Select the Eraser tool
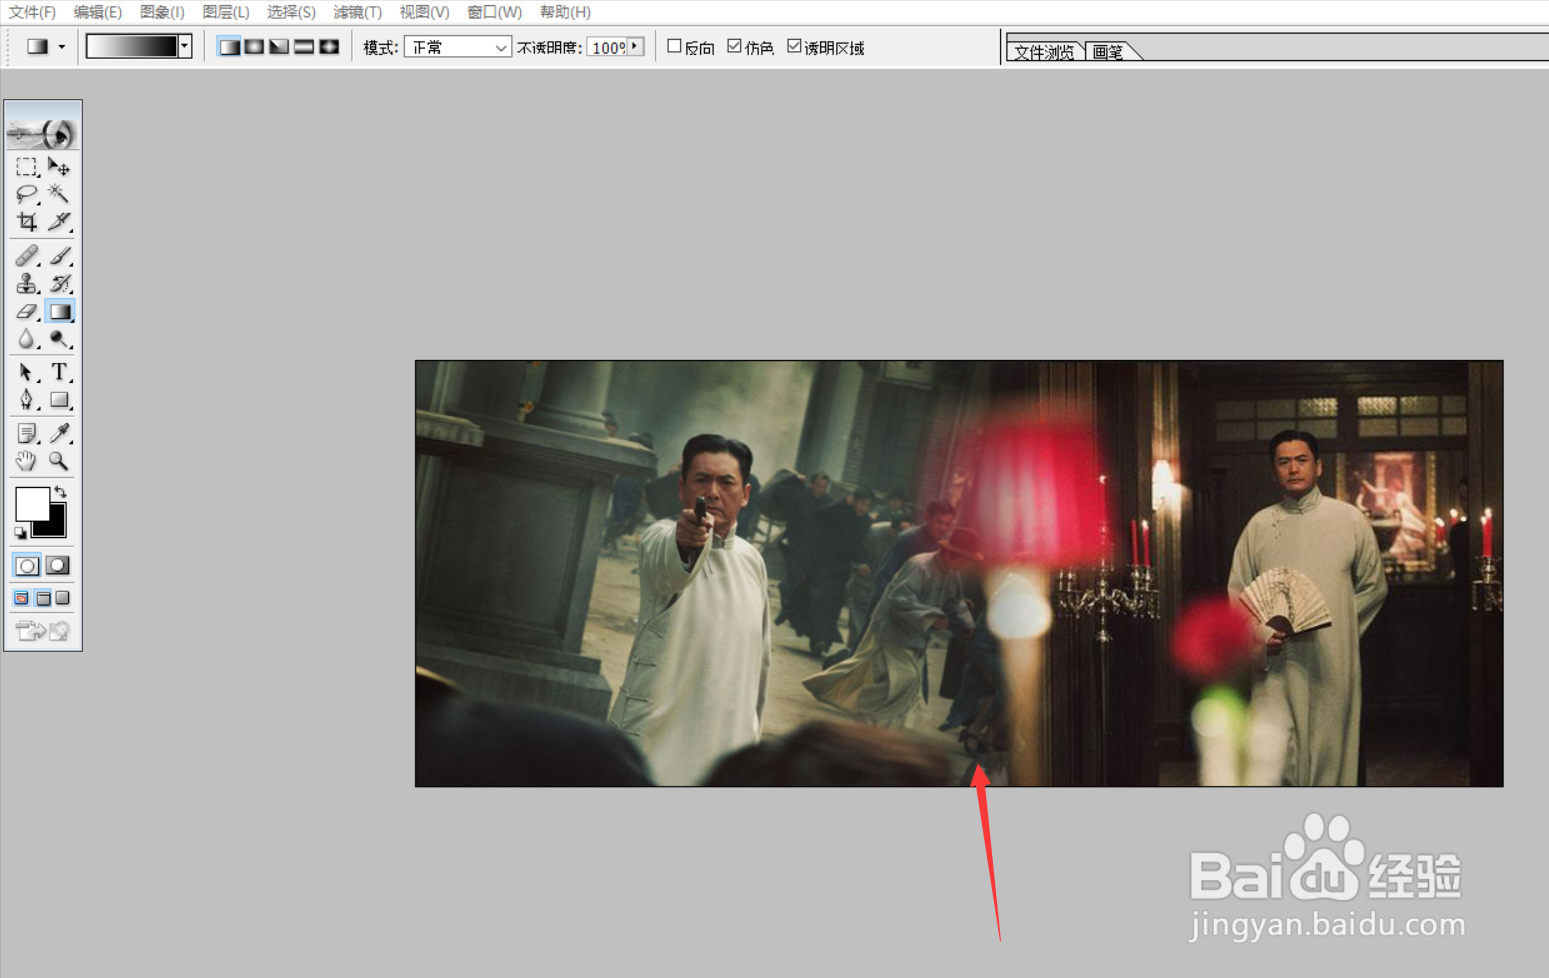 [27, 312]
